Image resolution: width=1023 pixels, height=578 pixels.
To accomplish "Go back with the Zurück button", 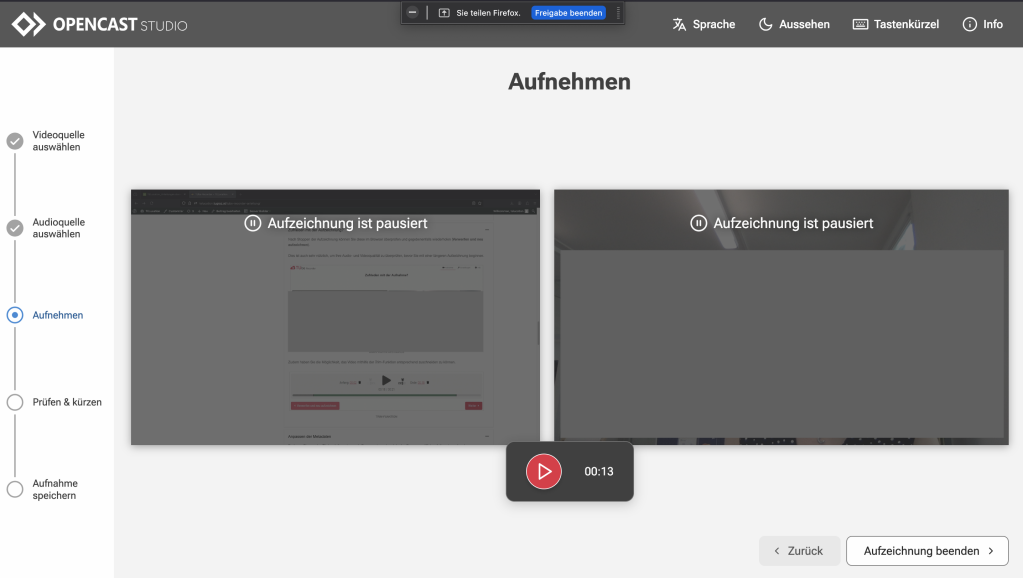I will pyautogui.click(x=799, y=551).
